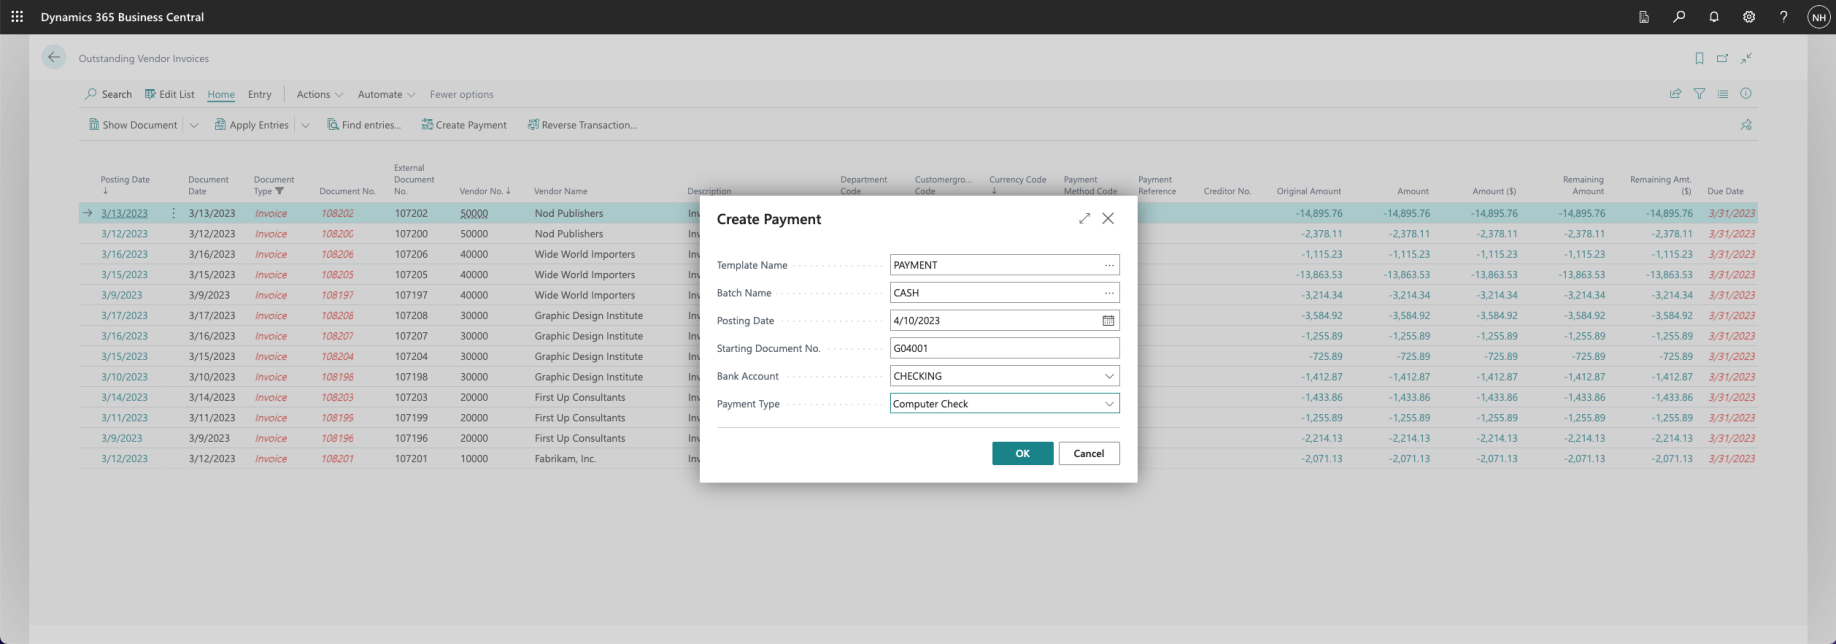This screenshot has width=1836, height=644.
Task: Click the document icon in top bar
Action: [x=1644, y=17]
